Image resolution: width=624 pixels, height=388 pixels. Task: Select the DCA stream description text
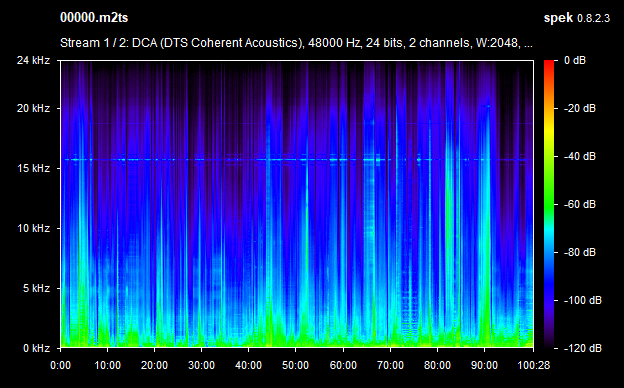click(296, 43)
